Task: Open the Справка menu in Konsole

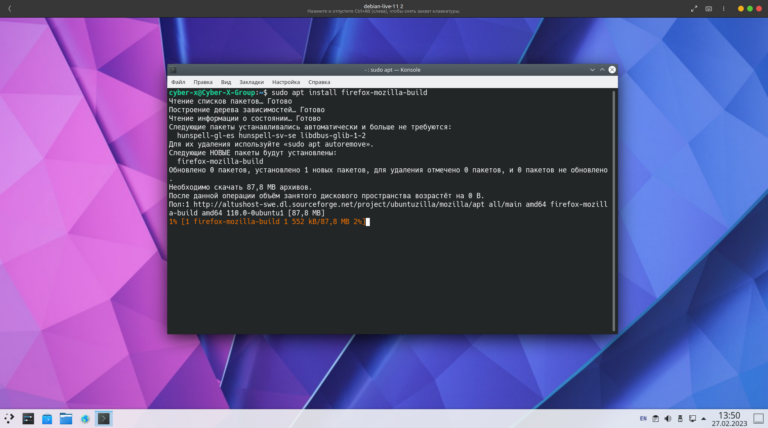Action: tap(319, 82)
